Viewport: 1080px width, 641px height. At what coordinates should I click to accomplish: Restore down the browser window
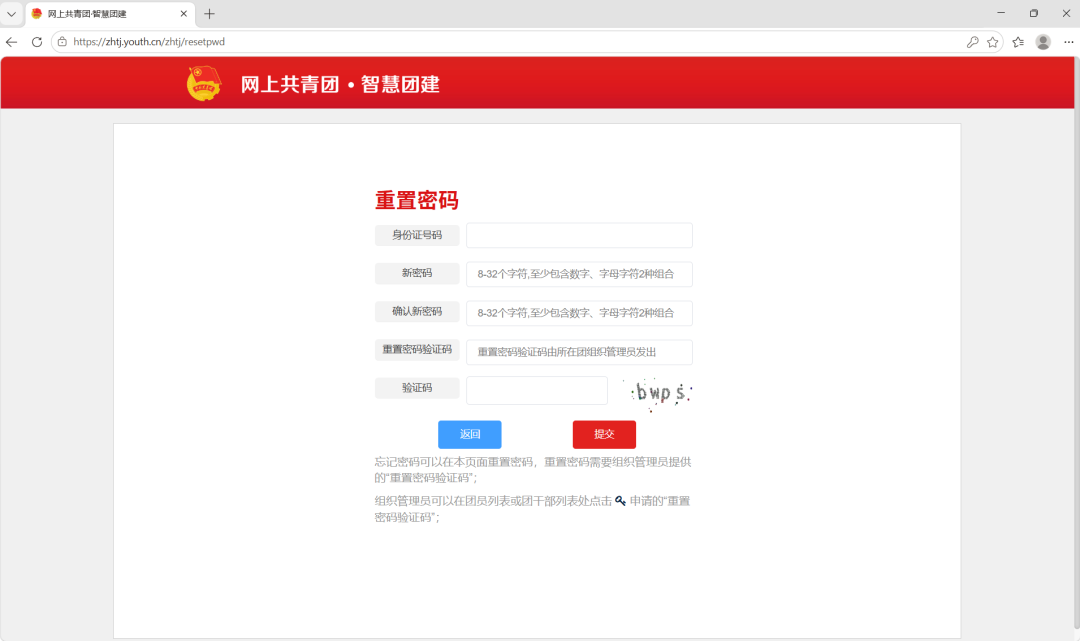pos(1034,13)
